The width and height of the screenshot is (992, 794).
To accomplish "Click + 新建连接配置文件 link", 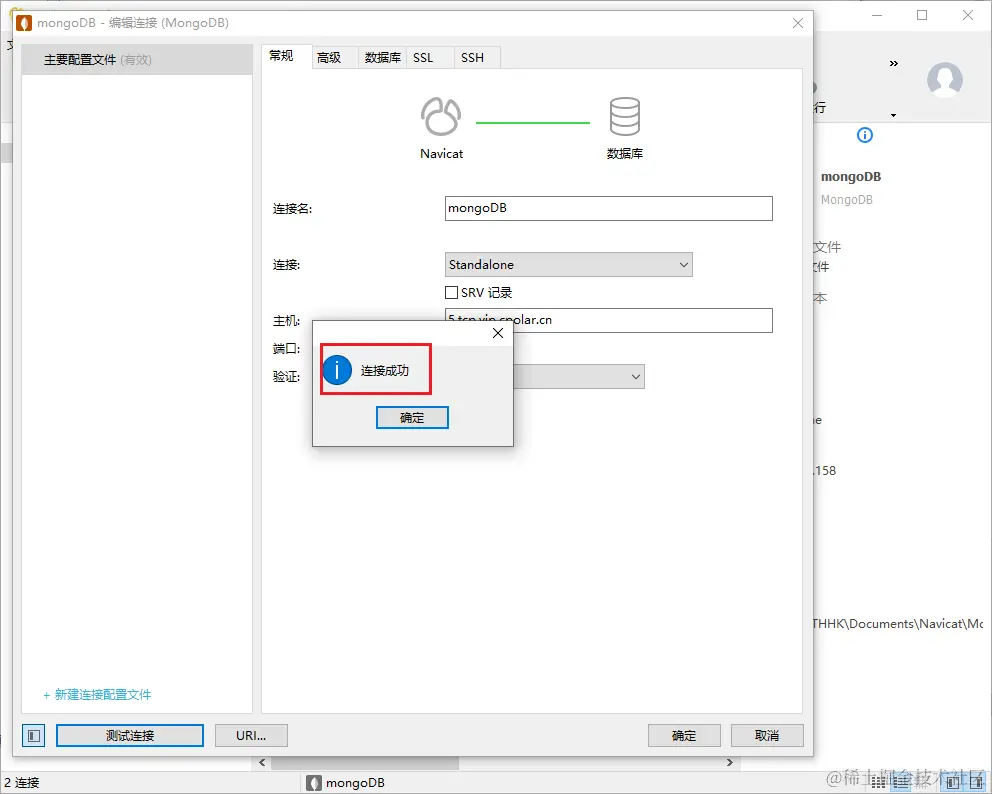I will point(97,695).
